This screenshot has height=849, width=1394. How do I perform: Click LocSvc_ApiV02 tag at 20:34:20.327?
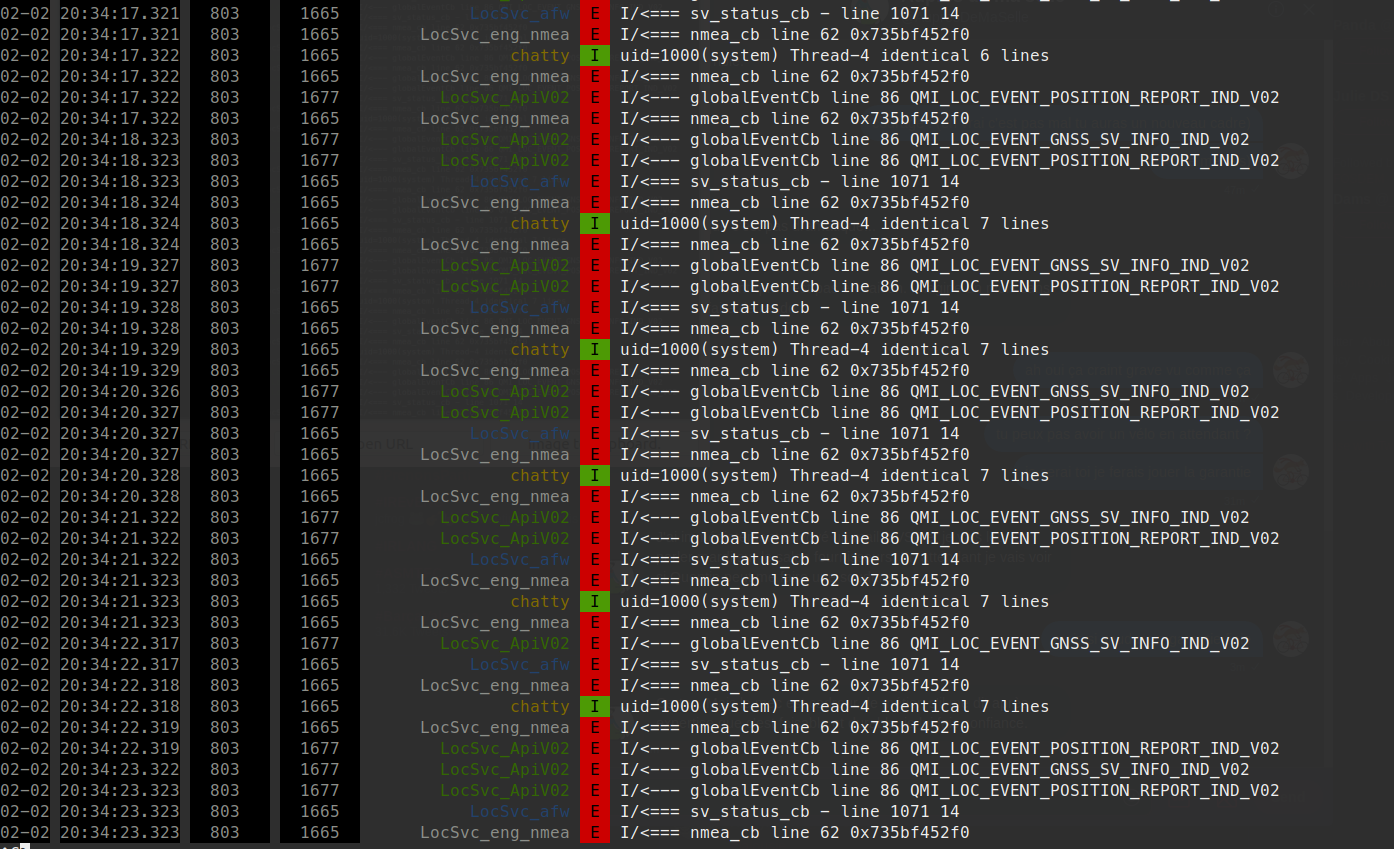click(504, 413)
